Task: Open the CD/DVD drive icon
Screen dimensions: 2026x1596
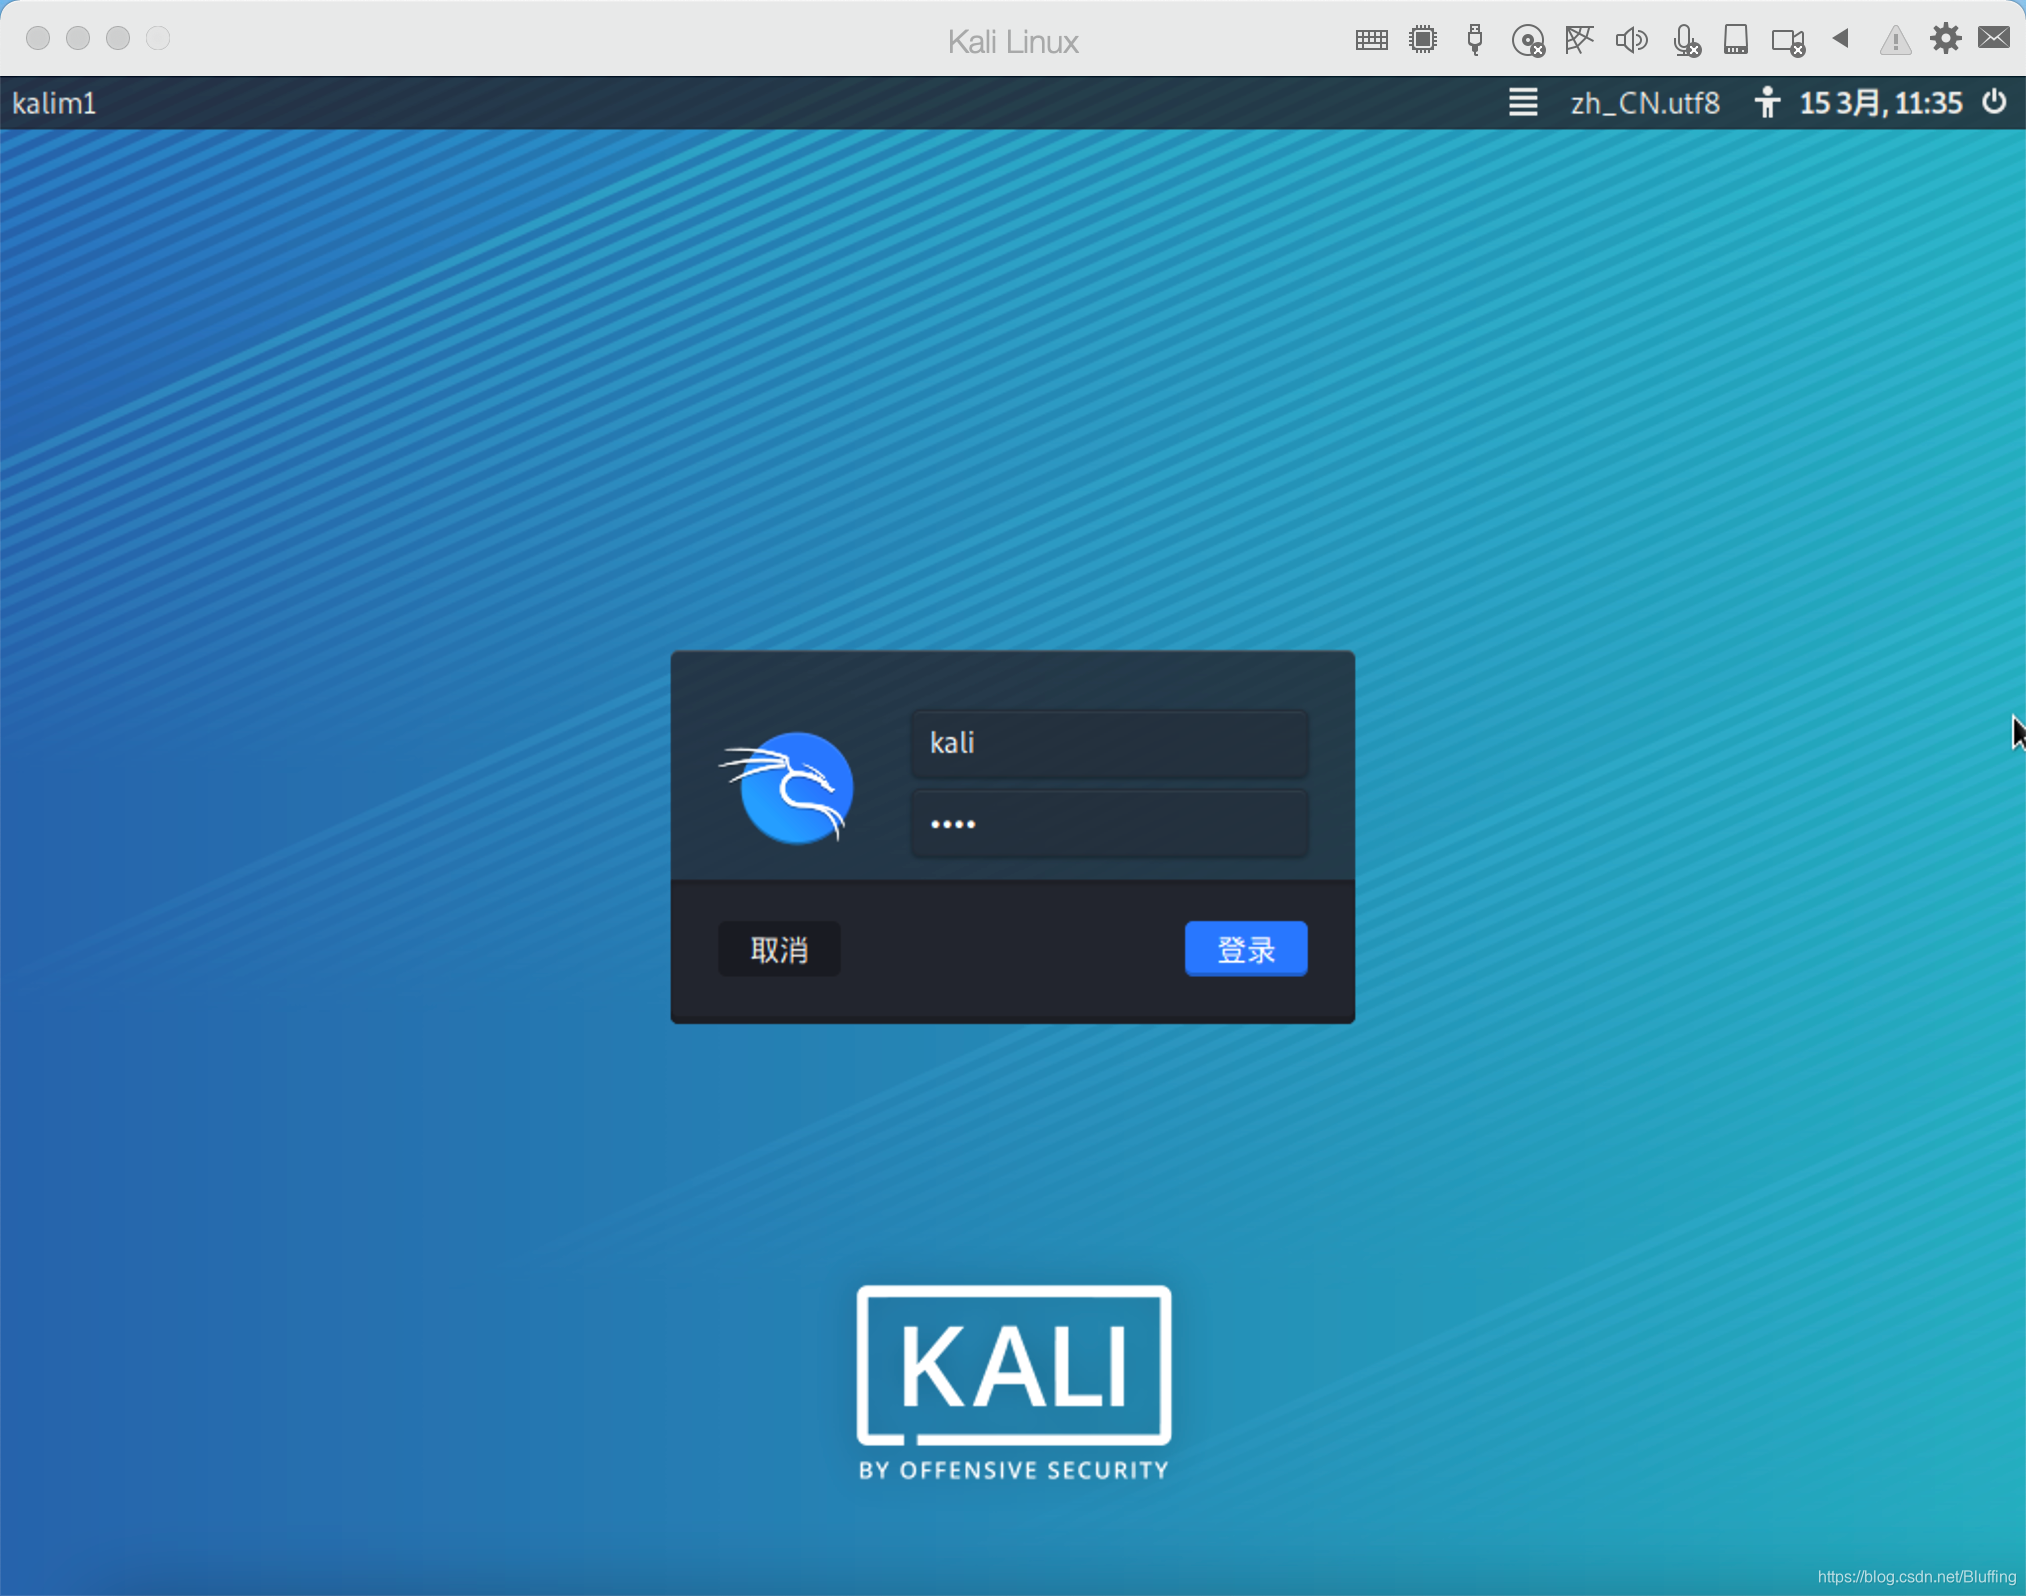Action: (x=1527, y=41)
